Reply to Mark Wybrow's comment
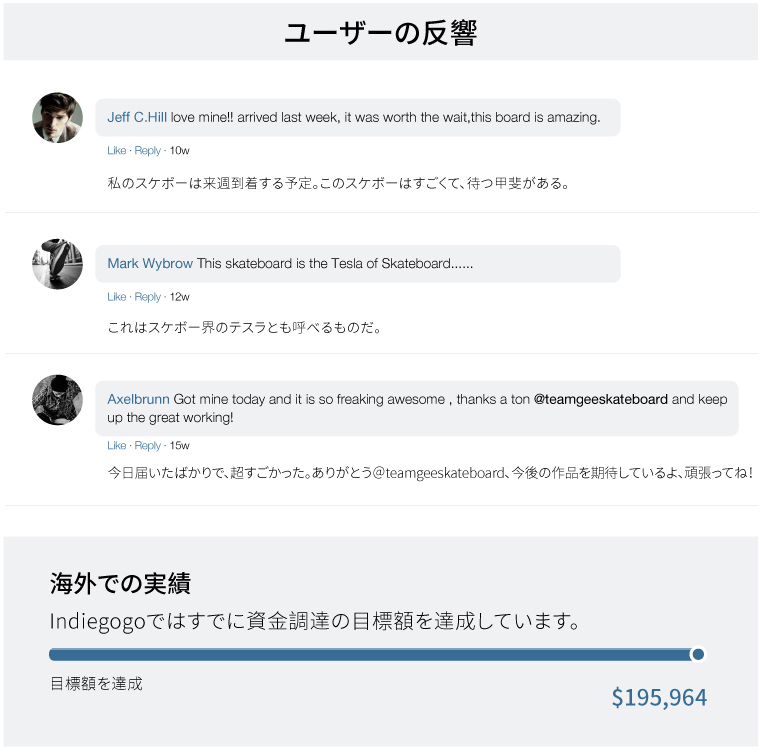 click(147, 297)
